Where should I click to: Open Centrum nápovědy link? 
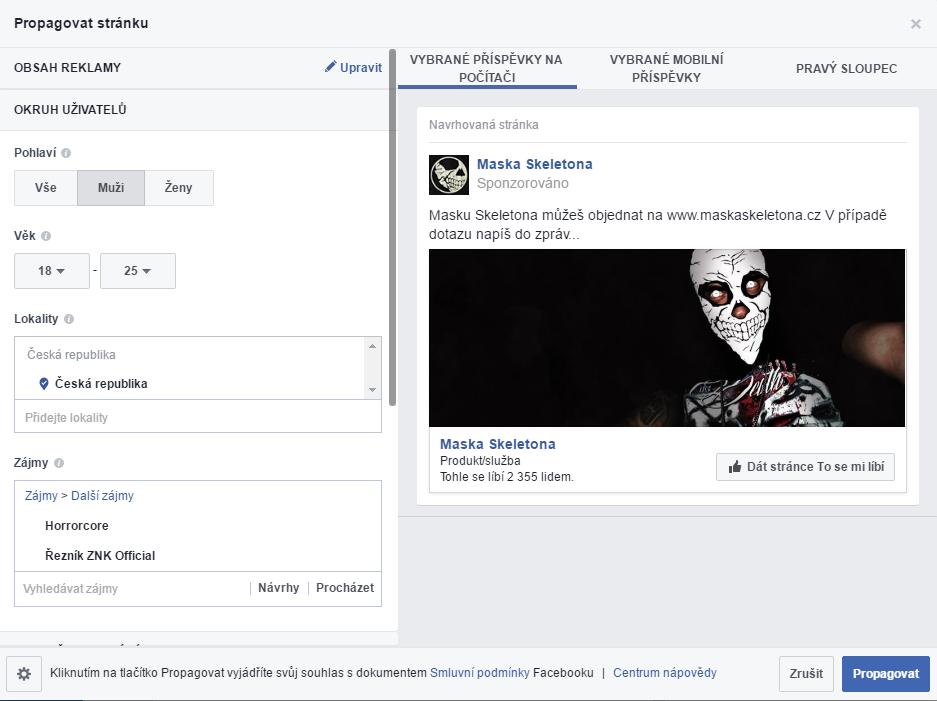pos(665,673)
